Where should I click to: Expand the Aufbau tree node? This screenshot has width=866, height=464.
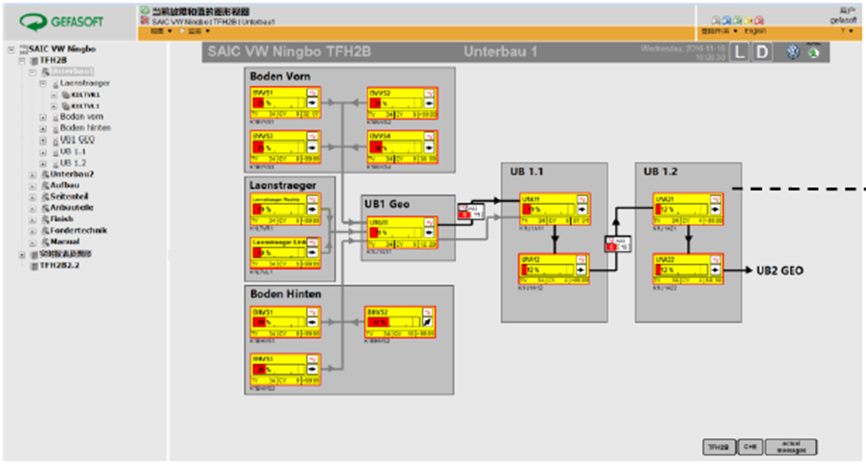pyautogui.click(x=33, y=186)
